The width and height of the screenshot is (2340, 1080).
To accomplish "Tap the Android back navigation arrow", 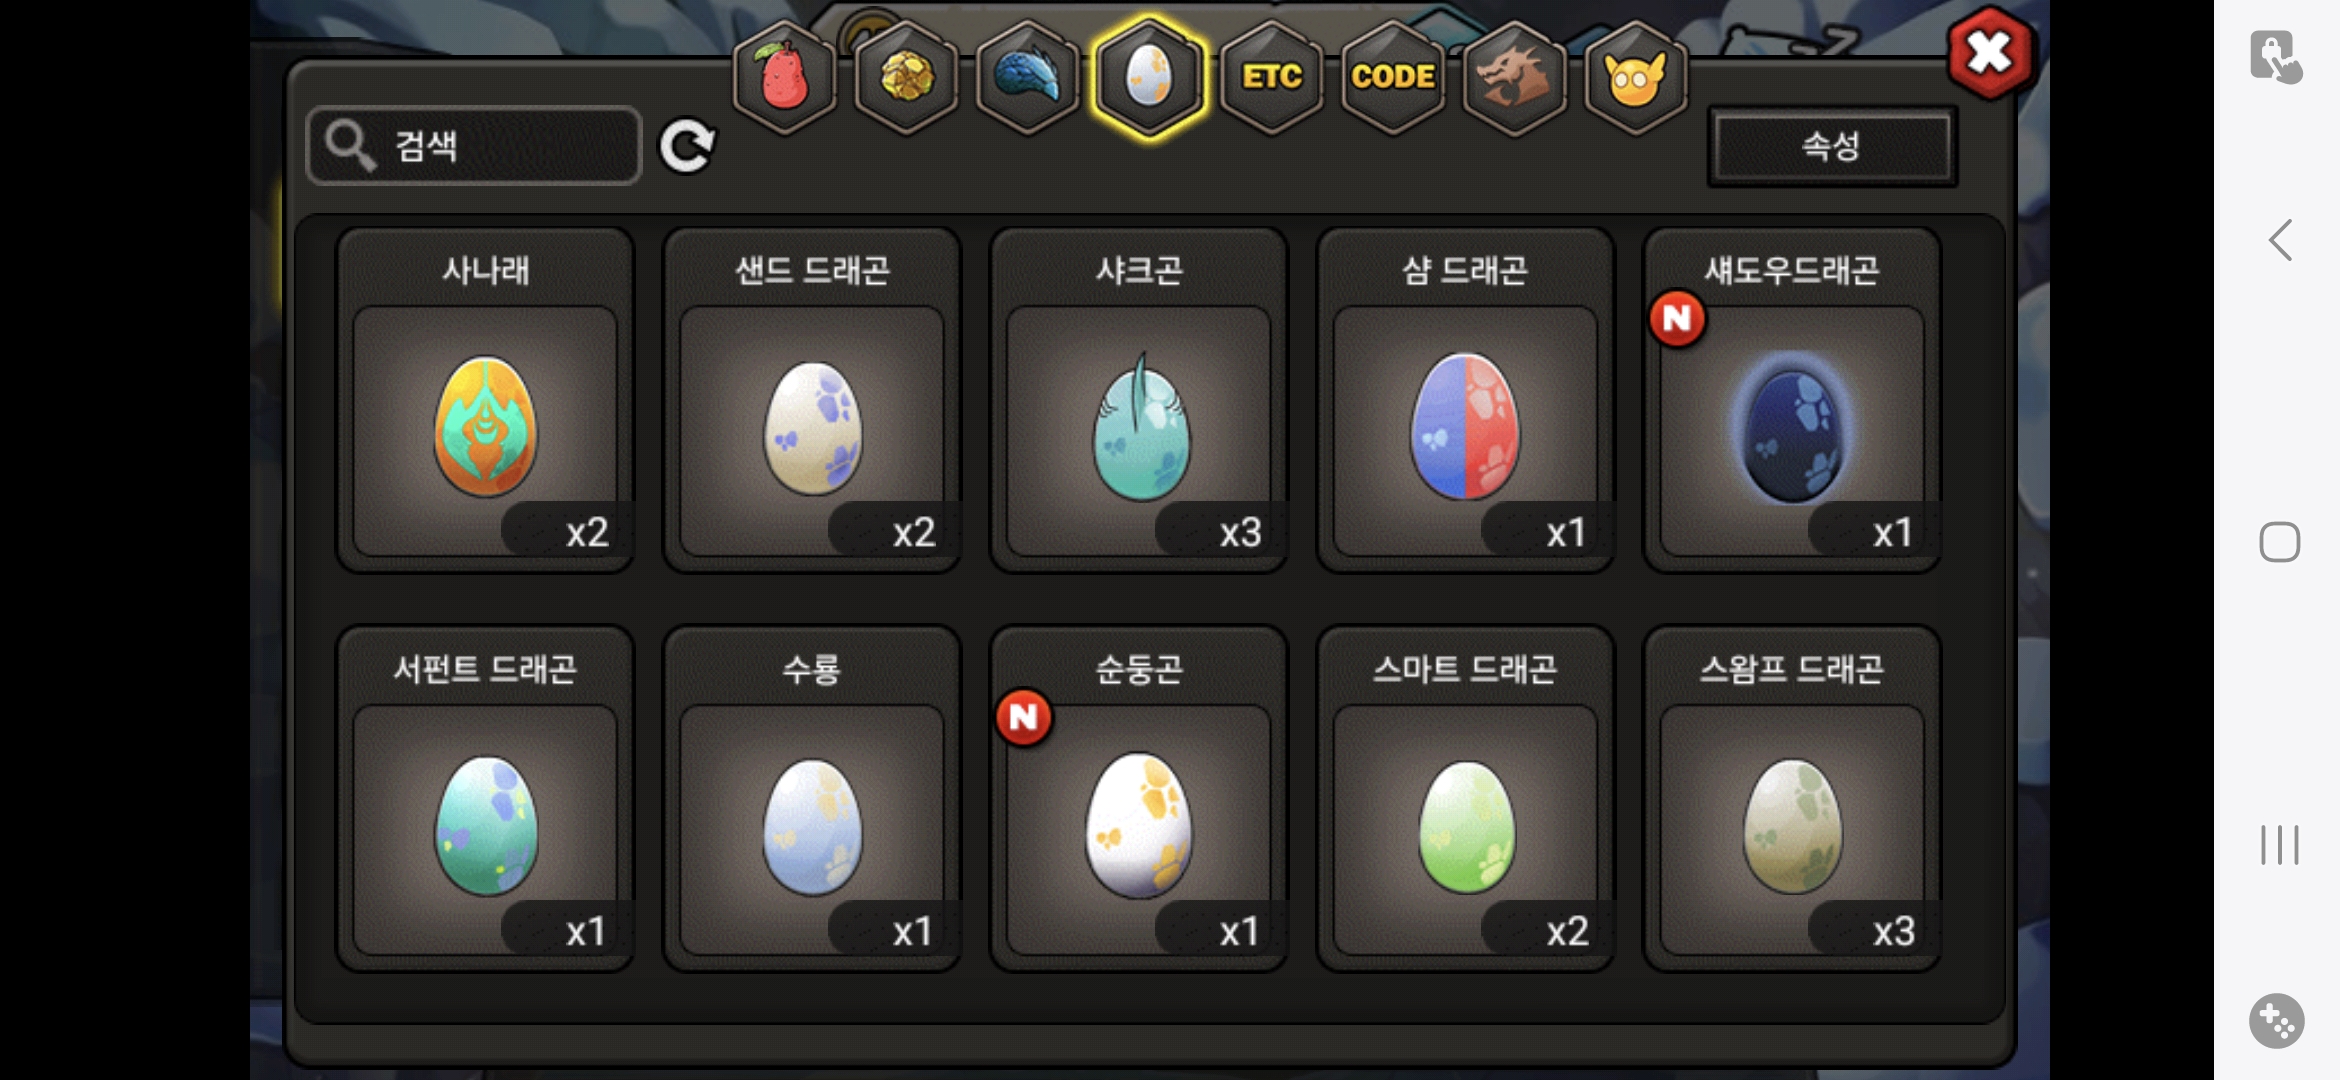I will pos(2280,240).
